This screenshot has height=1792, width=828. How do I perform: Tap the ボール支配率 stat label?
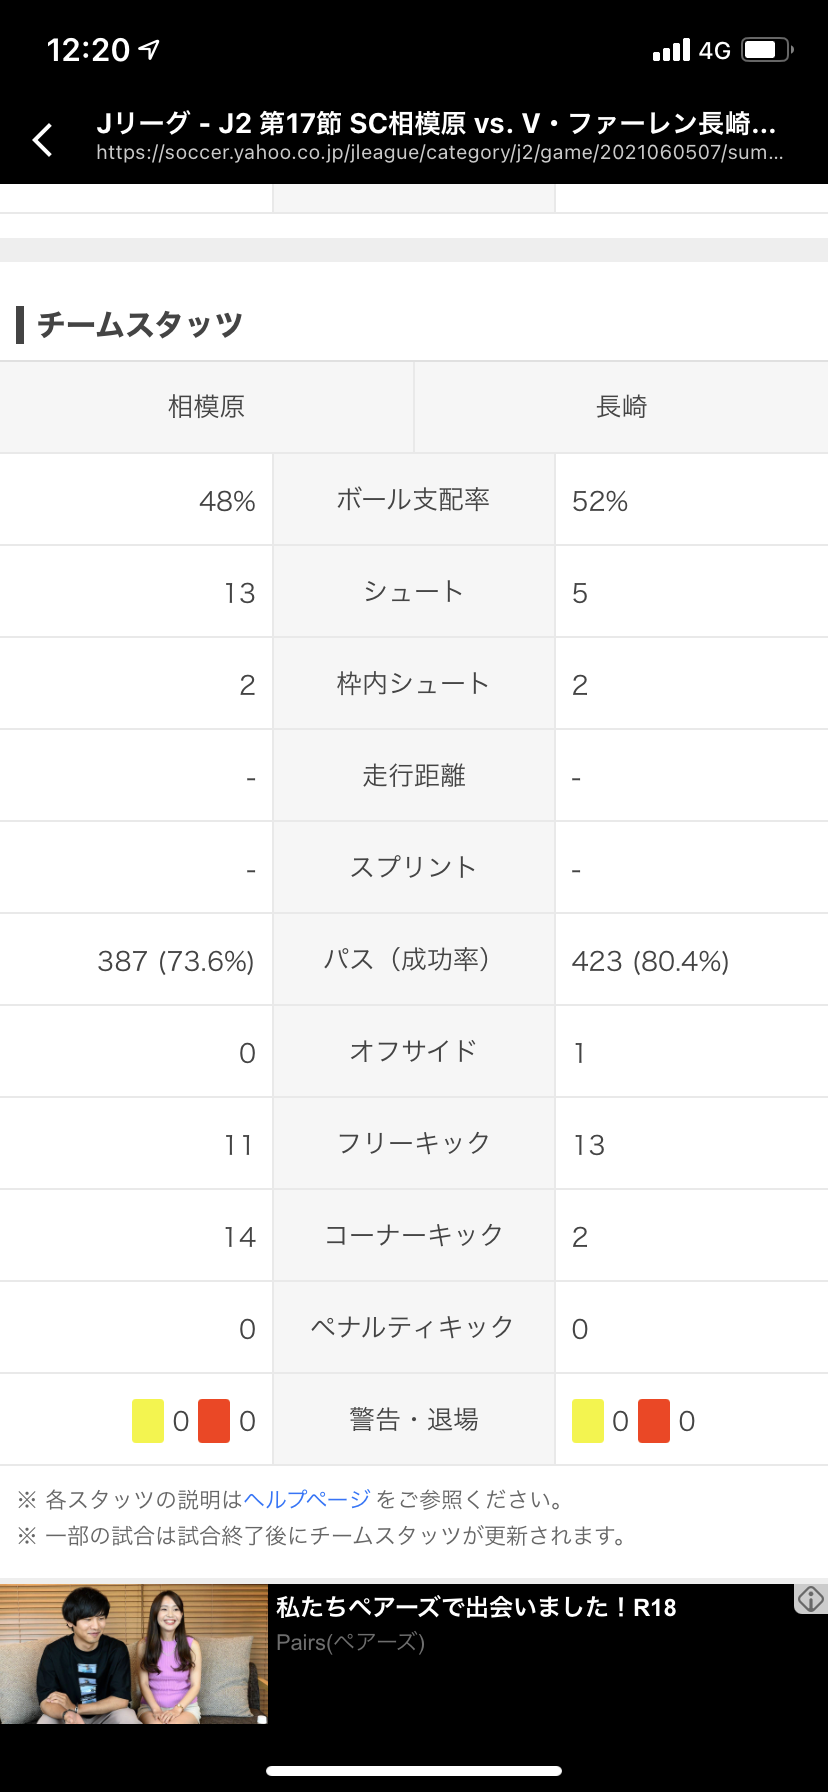pyautogui.click(x=413, y=500)
